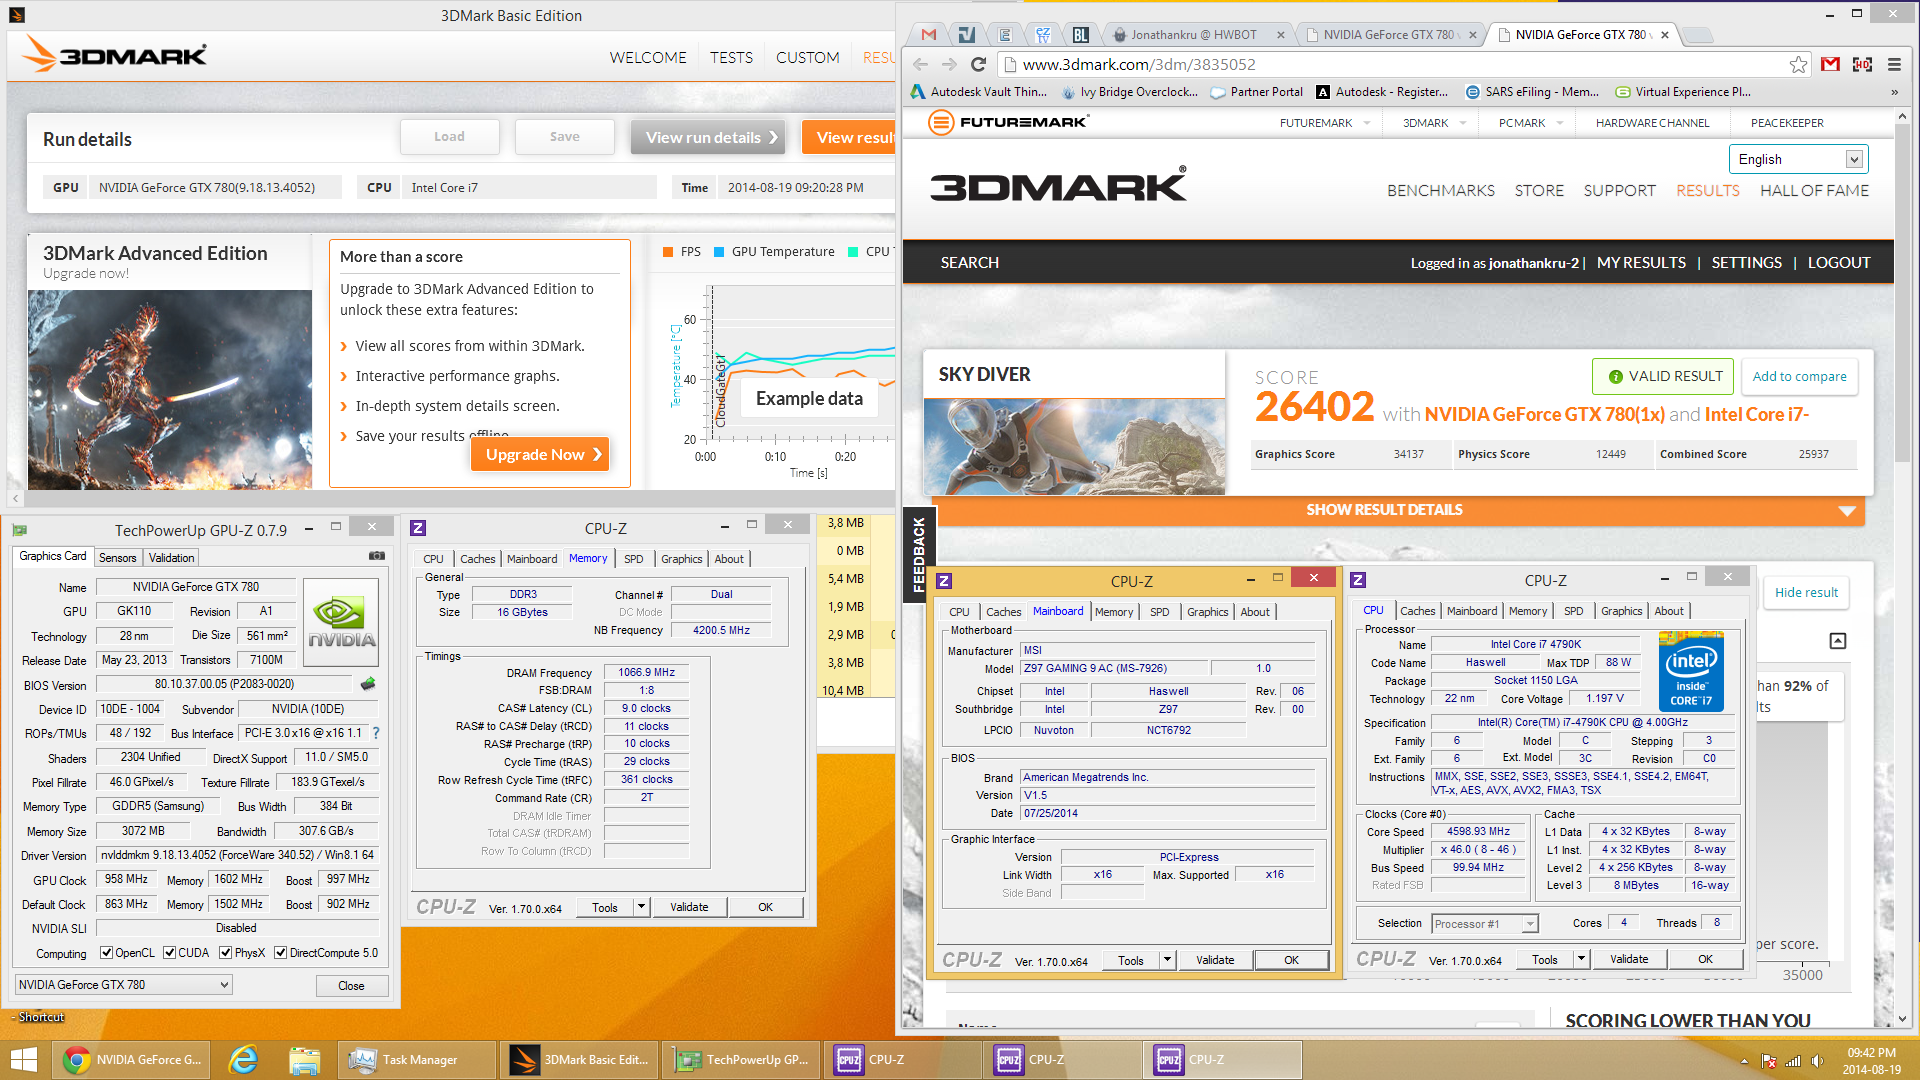Log out of the 3DMark website
Image resolution: width=1920 pixels, height=1080 pixels.
[x=1838, y=262]
